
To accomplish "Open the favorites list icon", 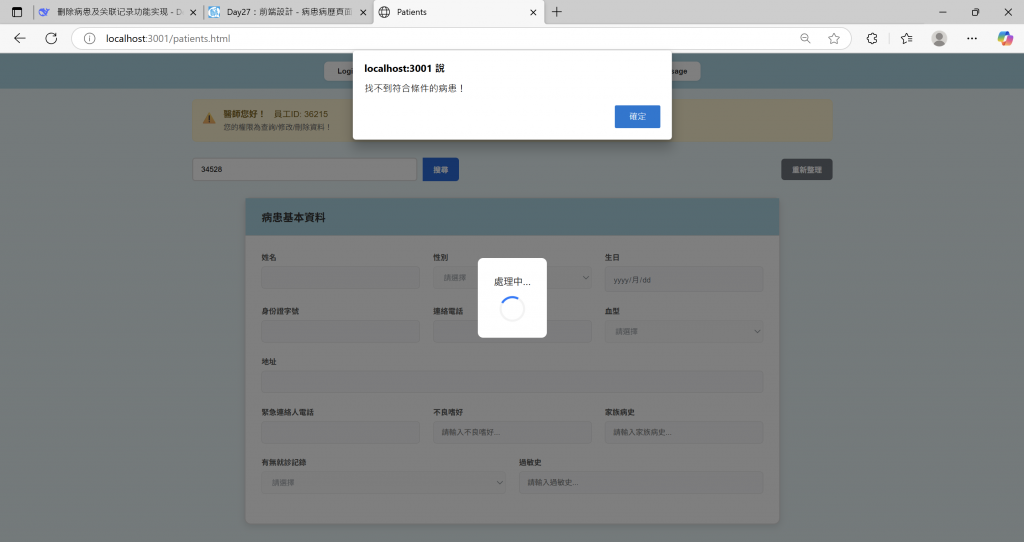I will [x=906, y=39].
